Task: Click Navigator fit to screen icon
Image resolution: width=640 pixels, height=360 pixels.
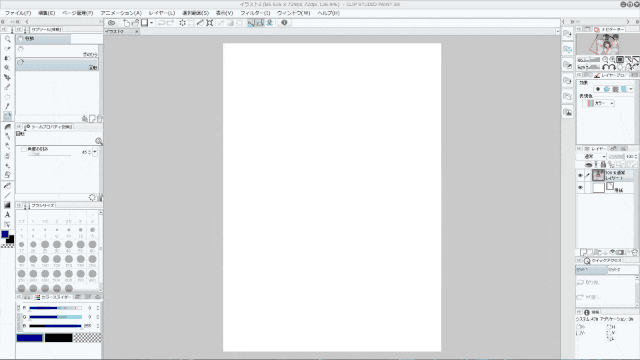Action: tap(620, 60)
